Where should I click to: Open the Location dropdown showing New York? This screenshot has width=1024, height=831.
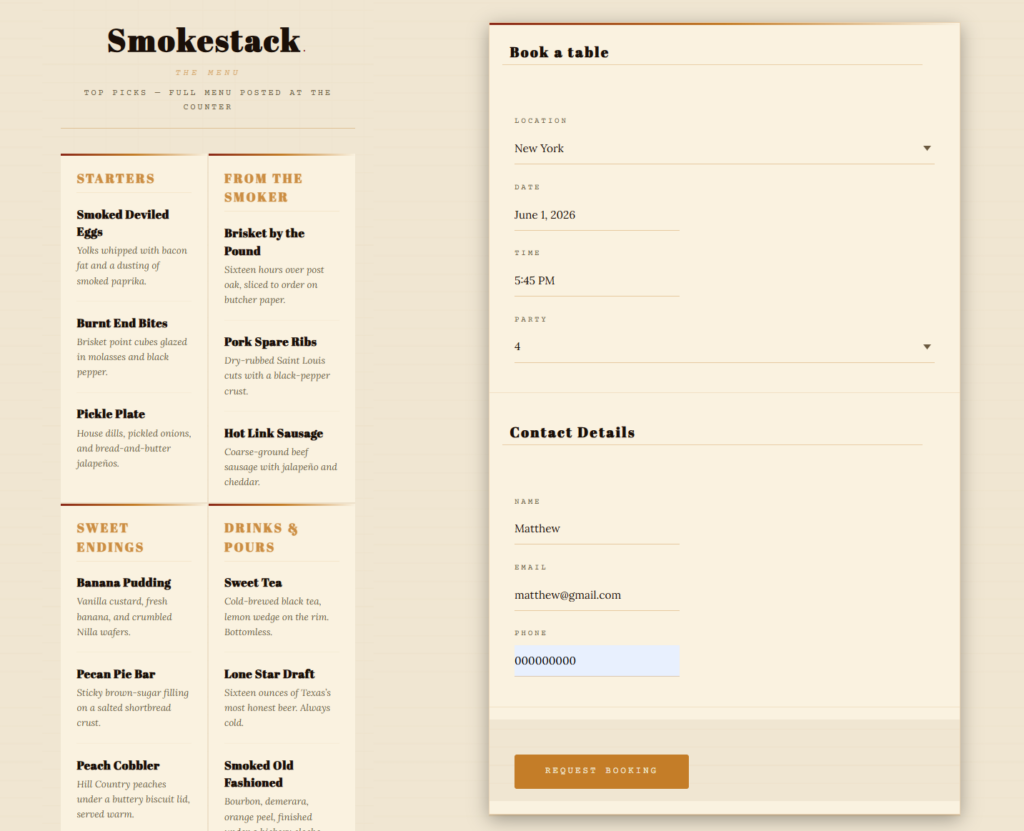[724, 148]
